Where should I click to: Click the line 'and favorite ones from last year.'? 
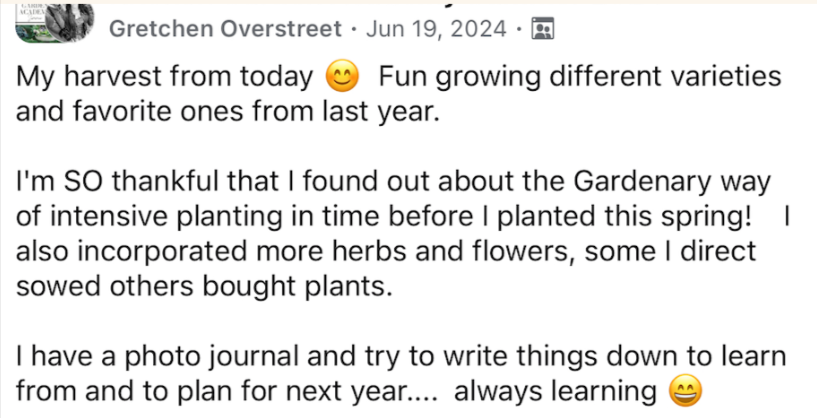pos(228,111)
